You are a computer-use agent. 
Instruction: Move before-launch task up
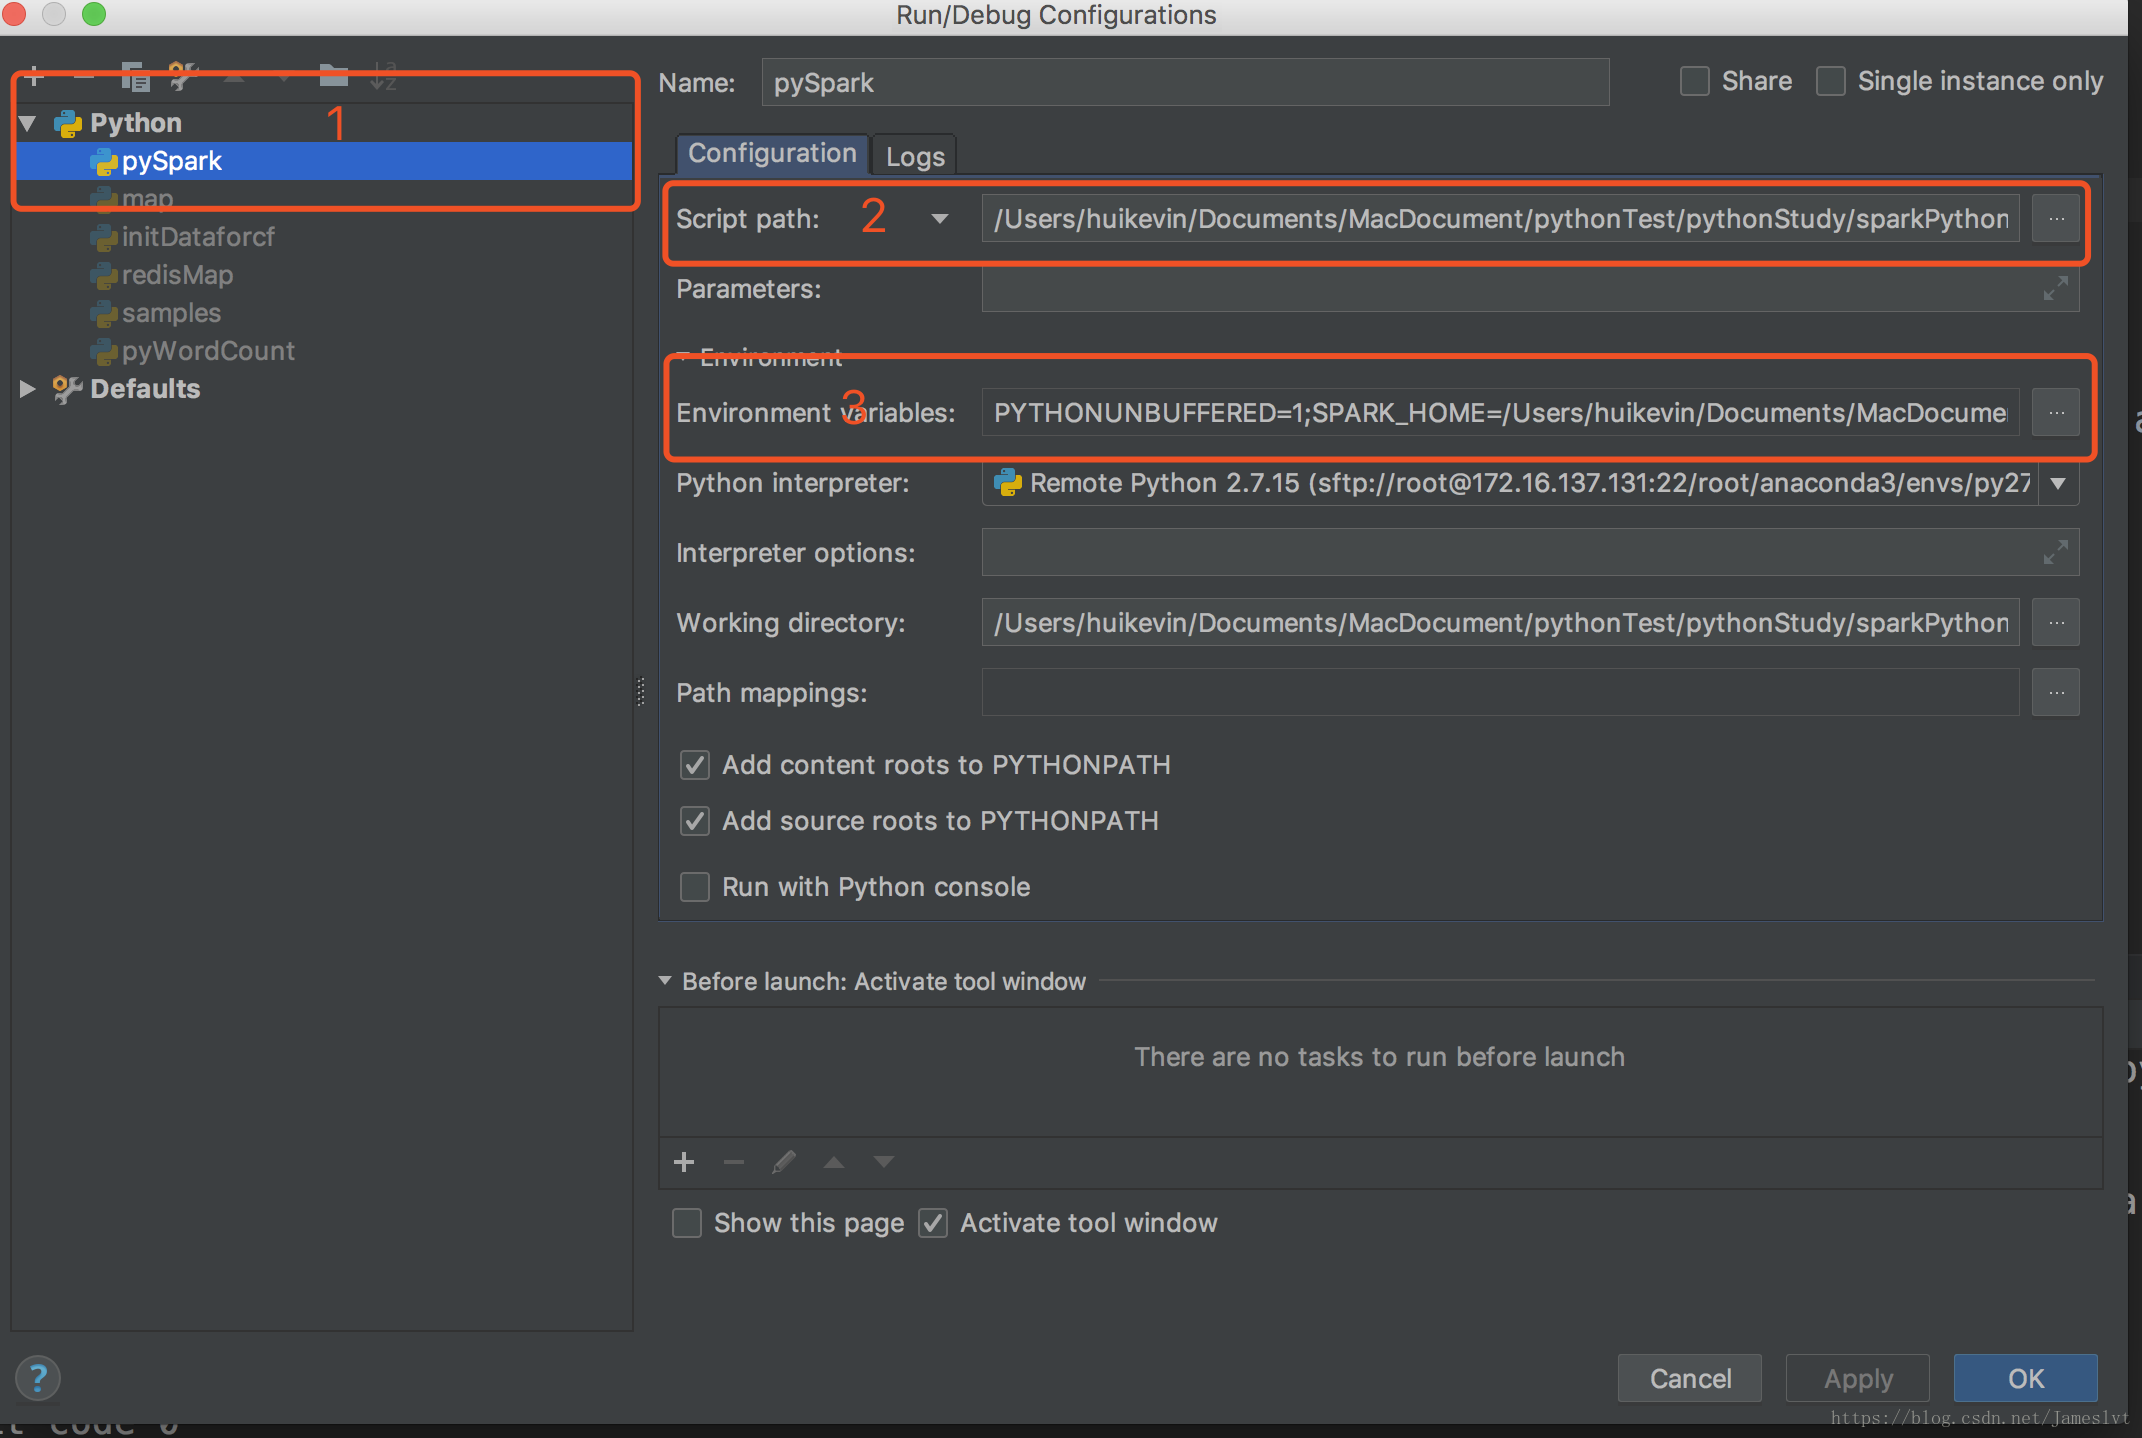pyautogui.click(x=834, y=1162)
